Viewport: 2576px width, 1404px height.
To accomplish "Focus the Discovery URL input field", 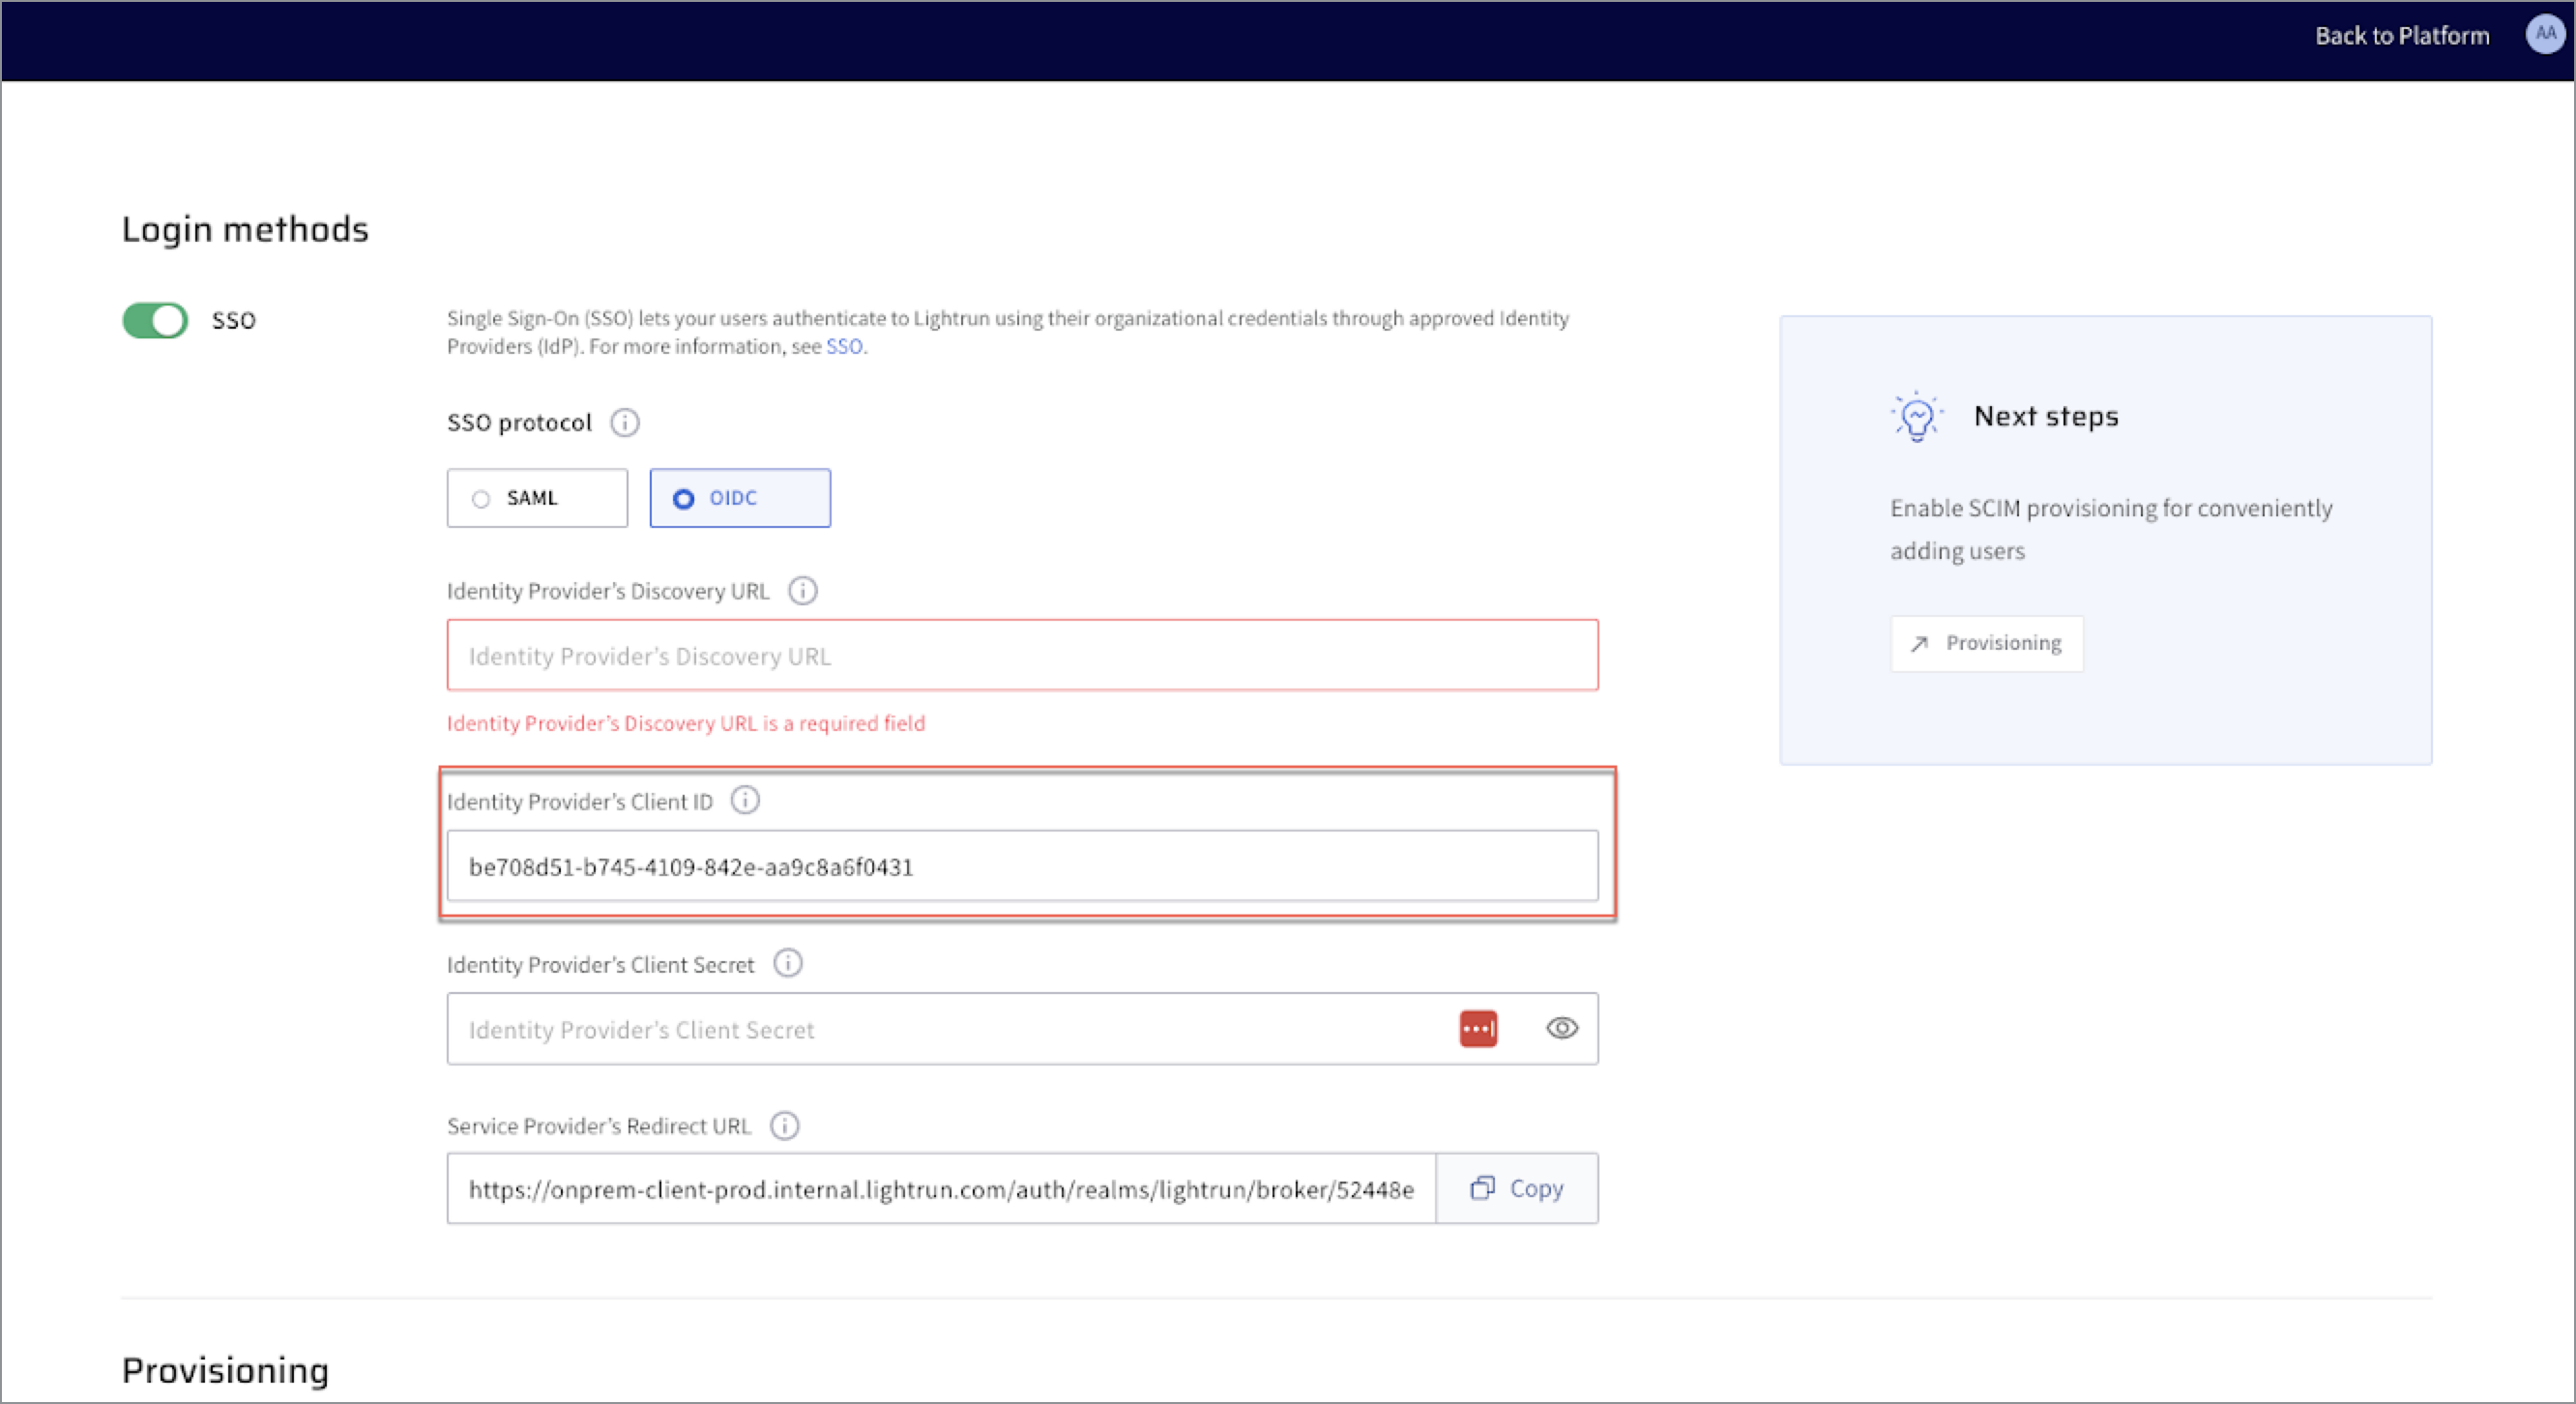I will 1021,656.
